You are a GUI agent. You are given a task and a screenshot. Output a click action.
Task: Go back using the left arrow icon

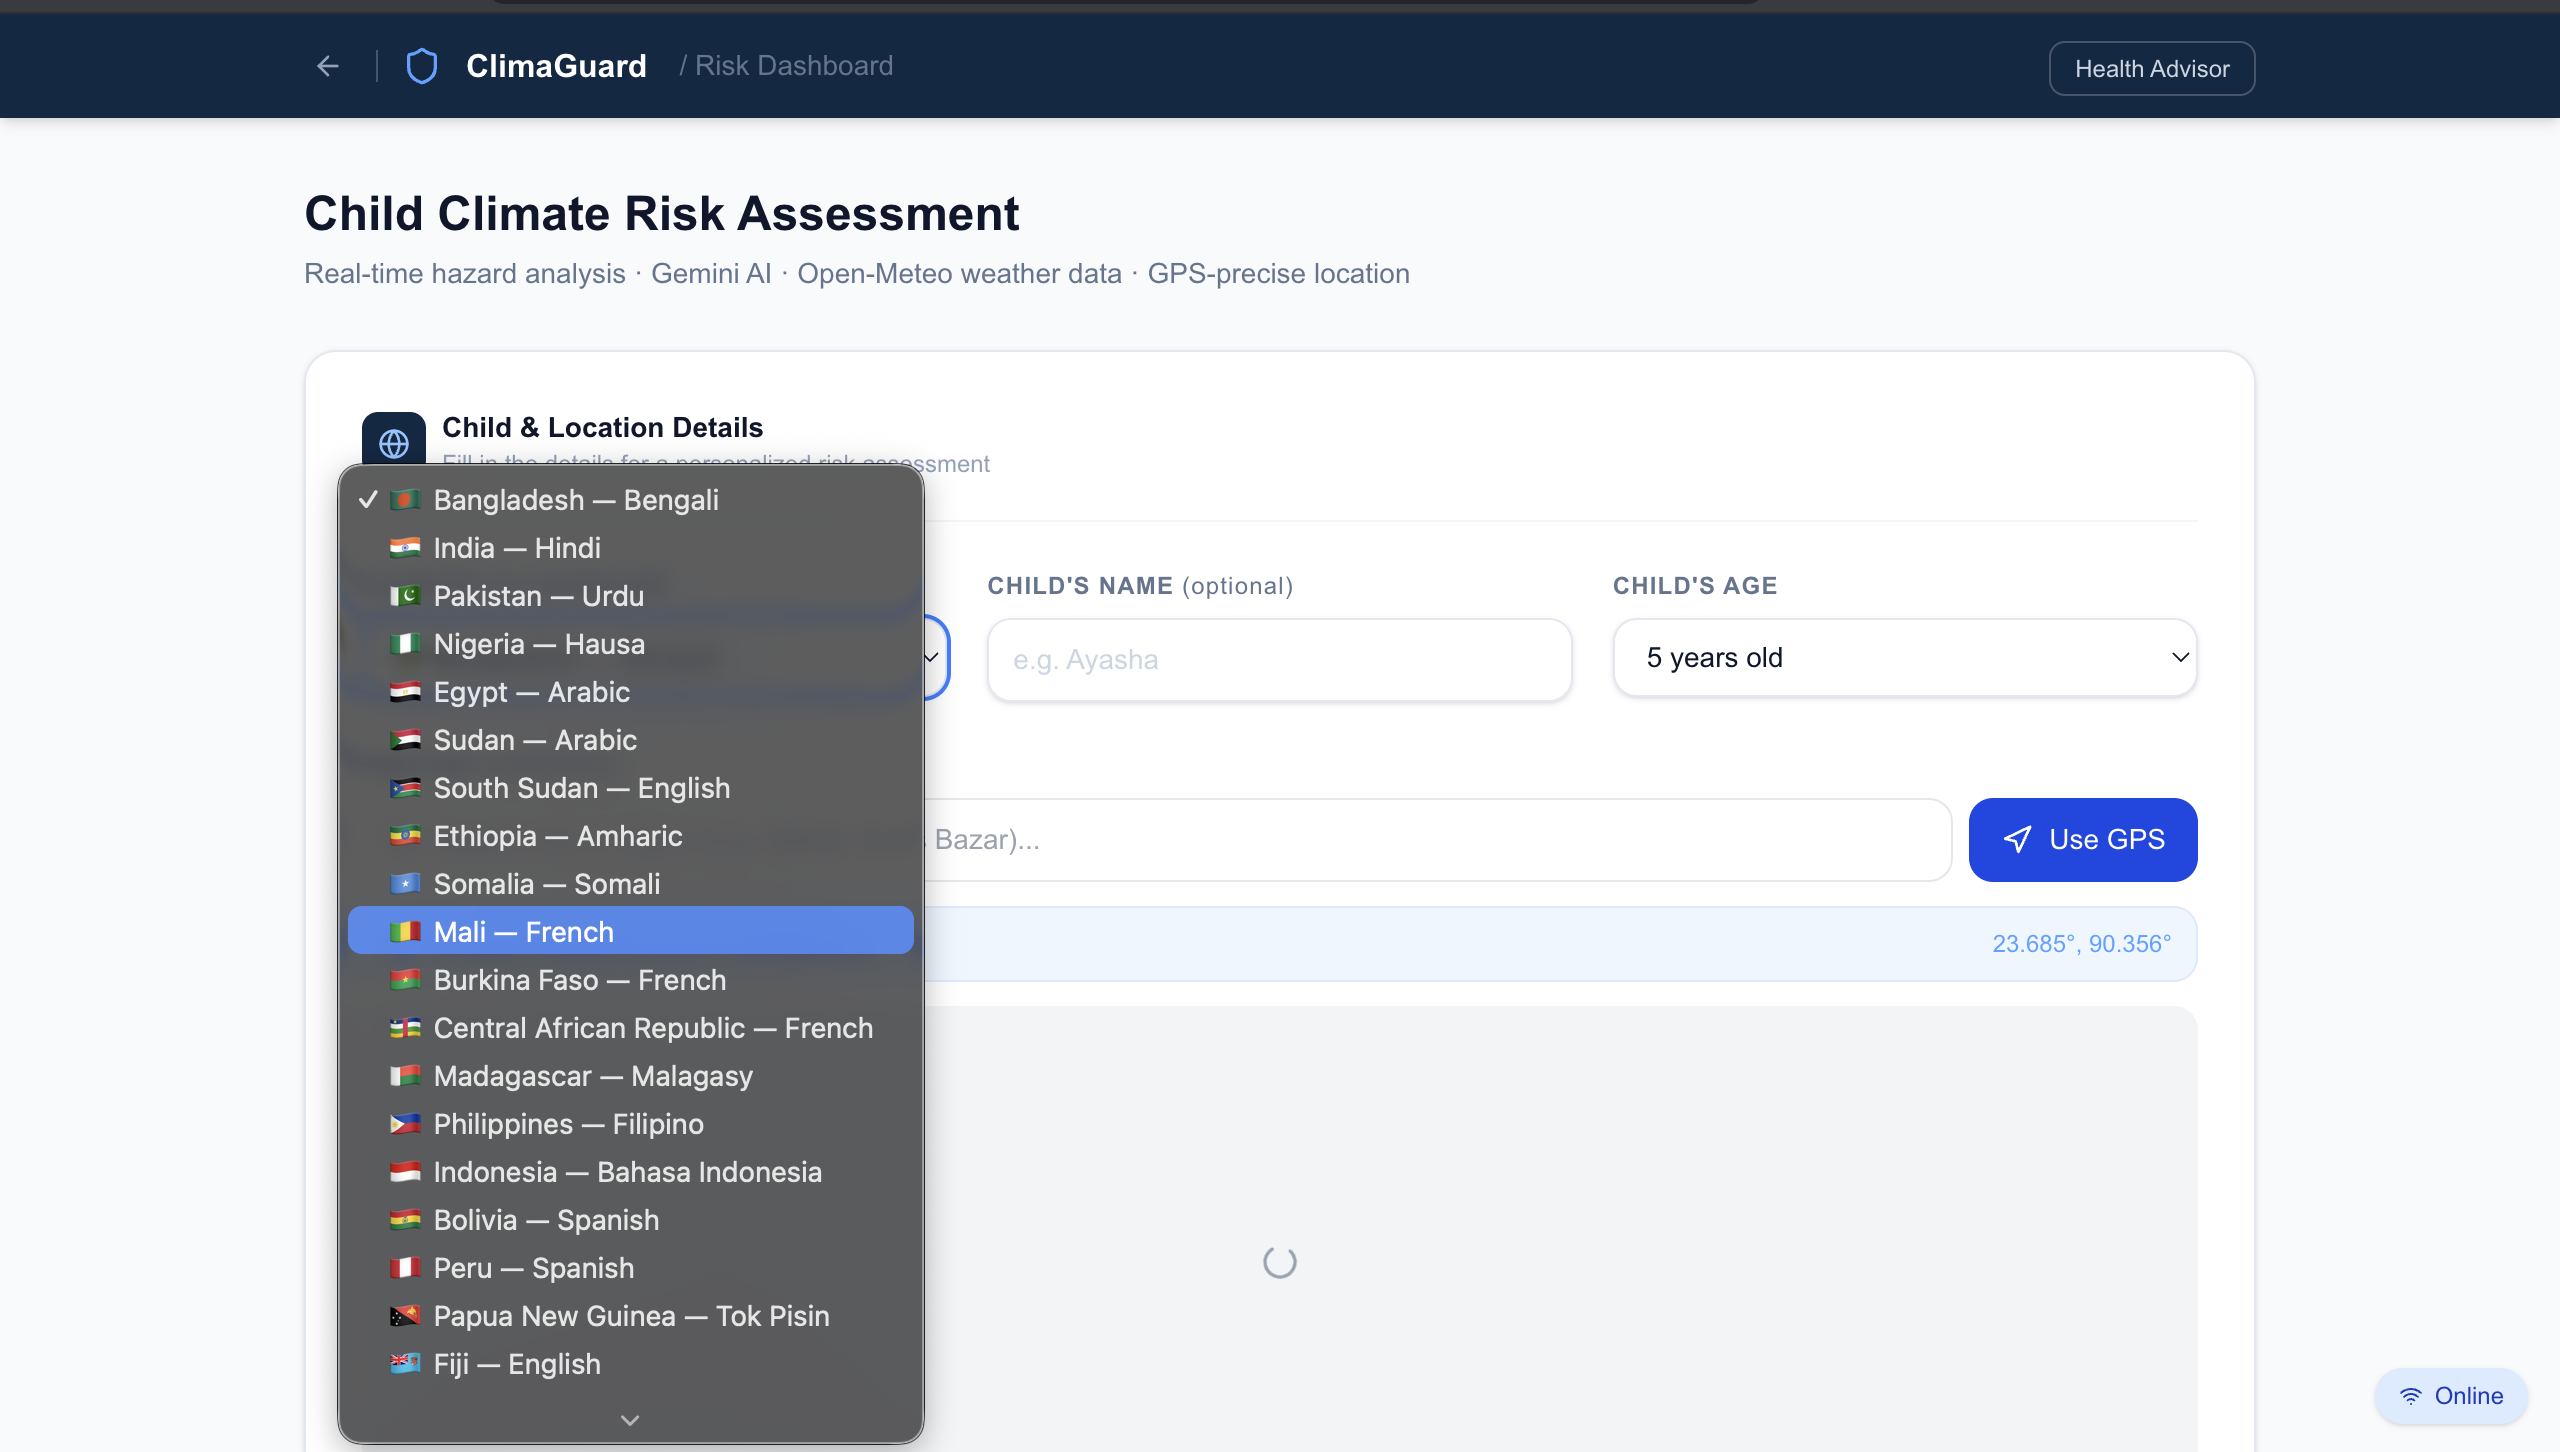[x=328, y=66]
